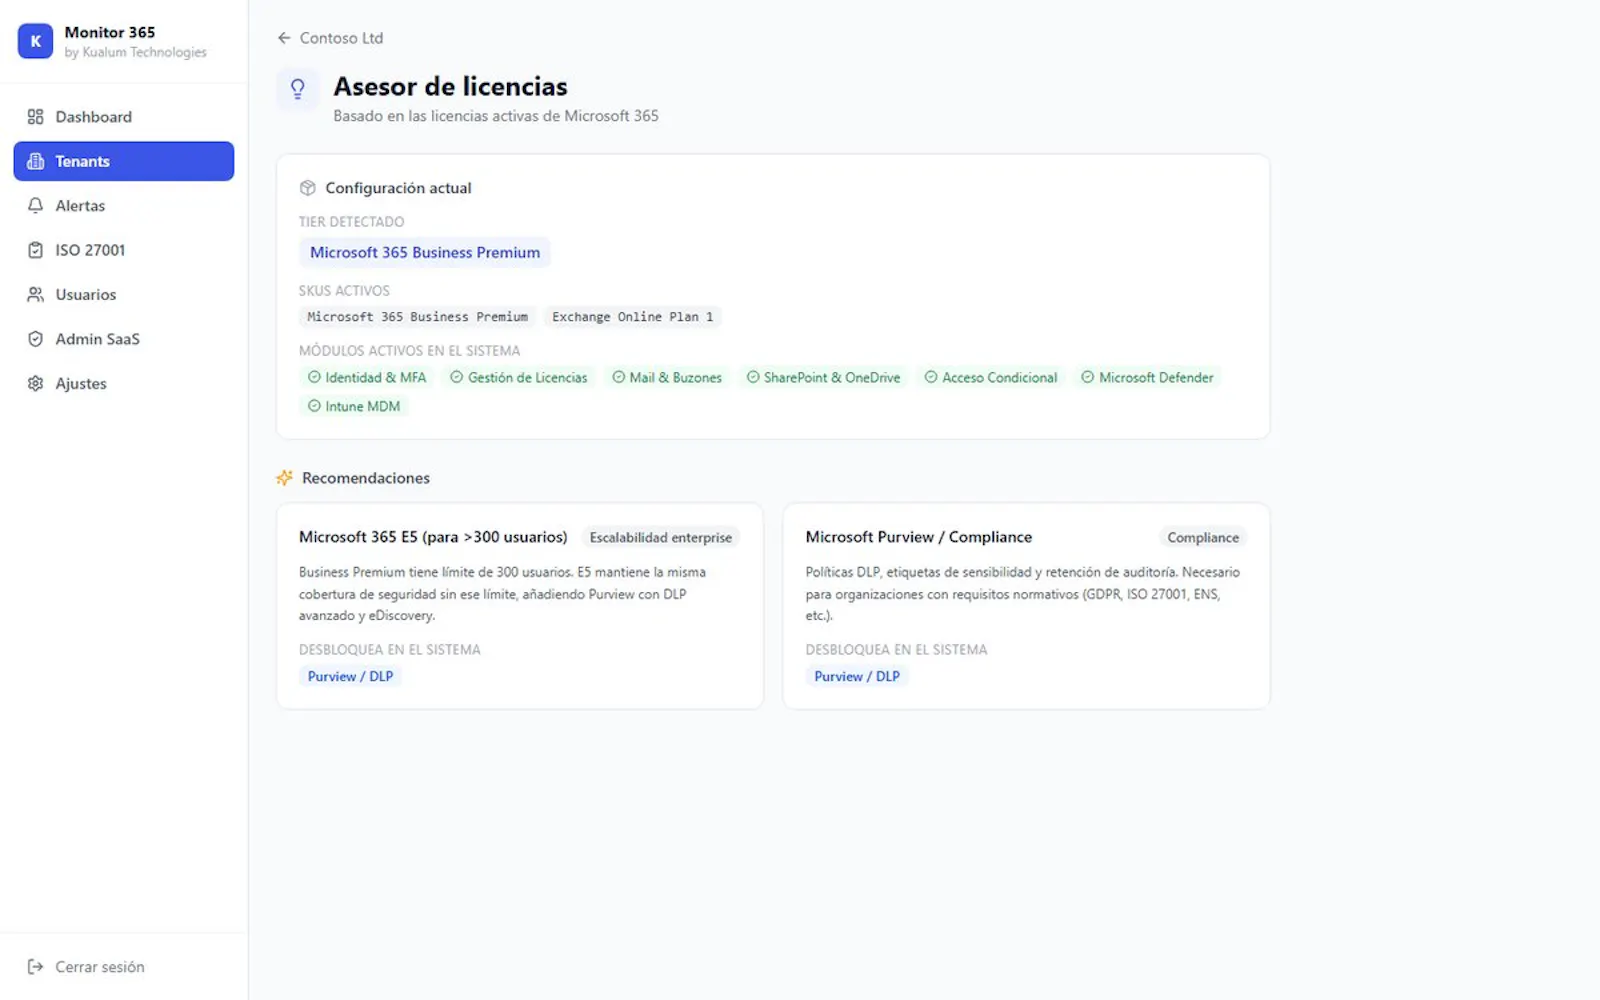The width and height of the screenshot is (1600, 1000).
Task: Click the Ajustes gear icon
Action: point(36,384)
